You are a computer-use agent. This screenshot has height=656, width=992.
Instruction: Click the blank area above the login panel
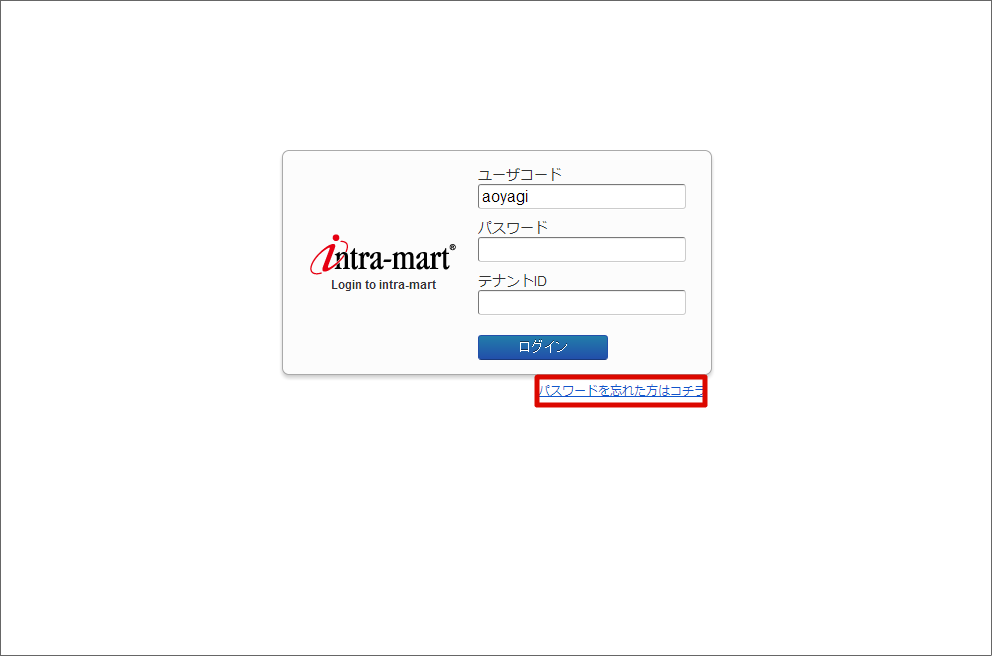pyautogui.click(x=497, y=76)
